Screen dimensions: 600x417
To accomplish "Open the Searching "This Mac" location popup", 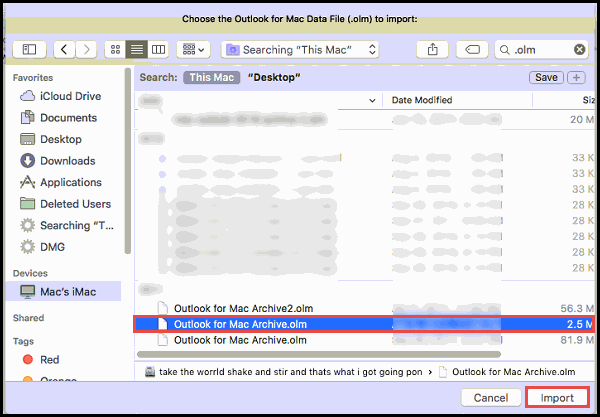I will [x=300, y=50].
